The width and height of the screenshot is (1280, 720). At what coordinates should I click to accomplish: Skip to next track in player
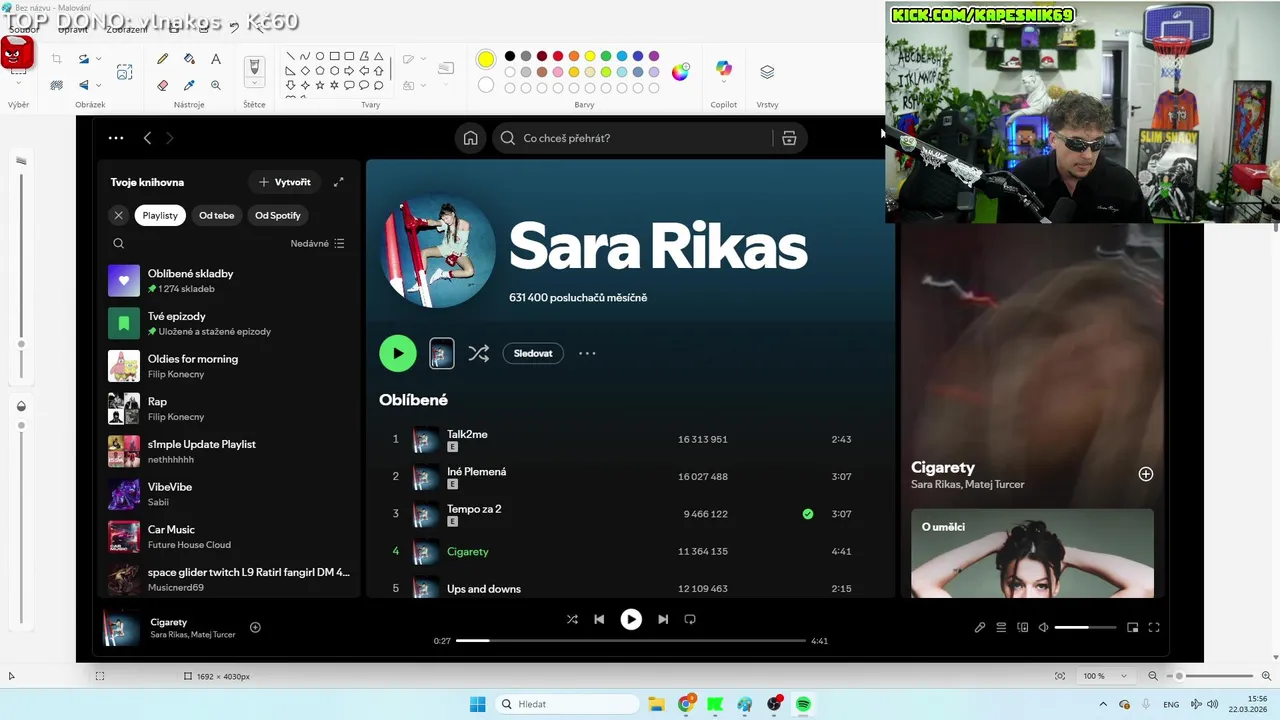pos(663,619)
